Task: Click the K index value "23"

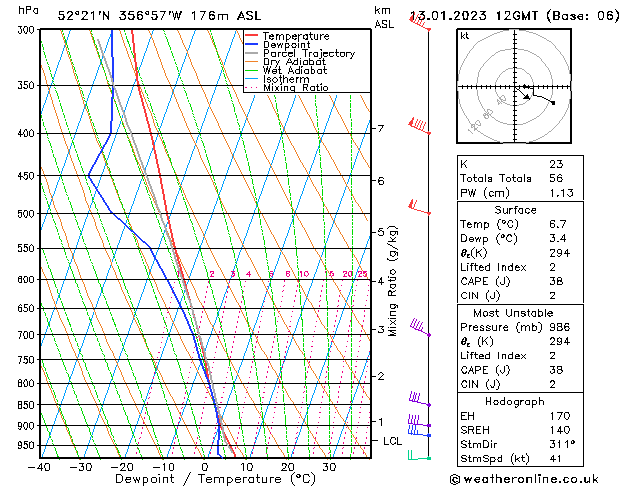Action: pos(556,164)
